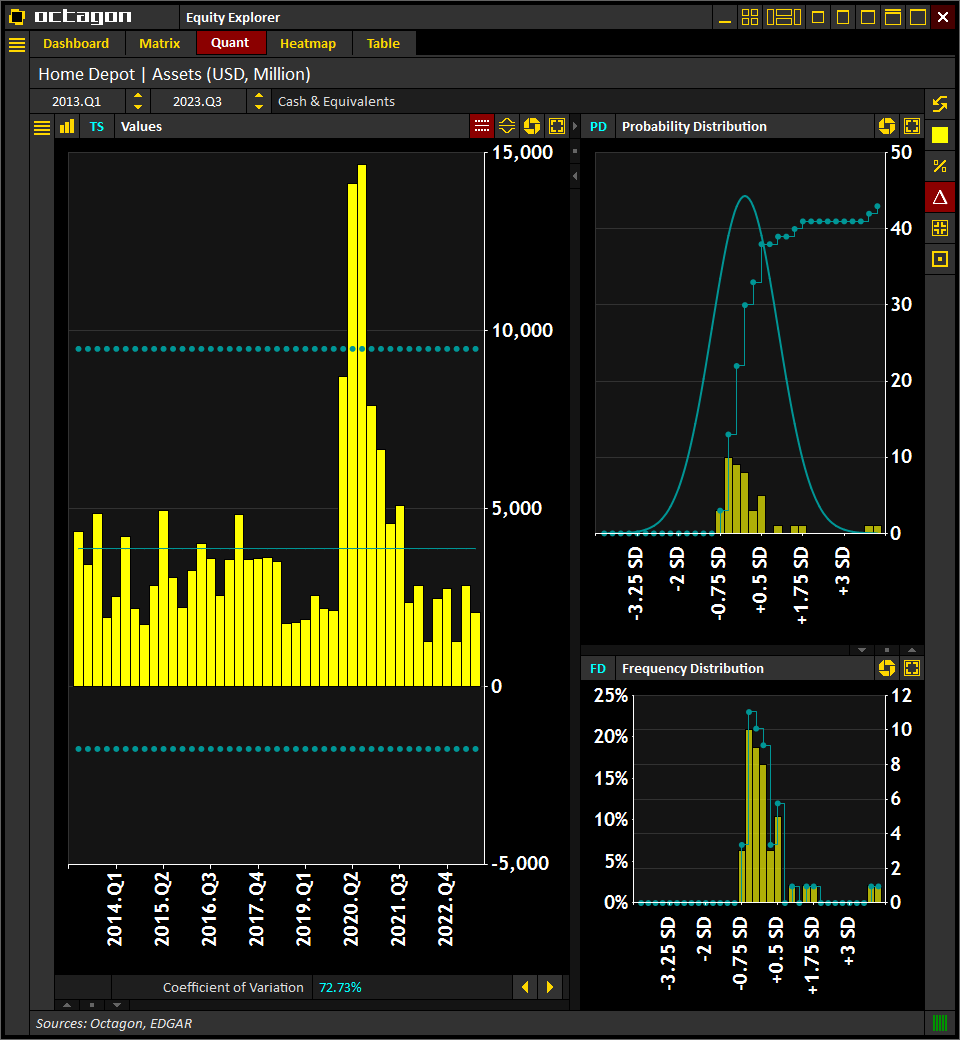
Task: Click the Probability Distribution panel title
Action: pyautogui.click(x=694, y=127)
